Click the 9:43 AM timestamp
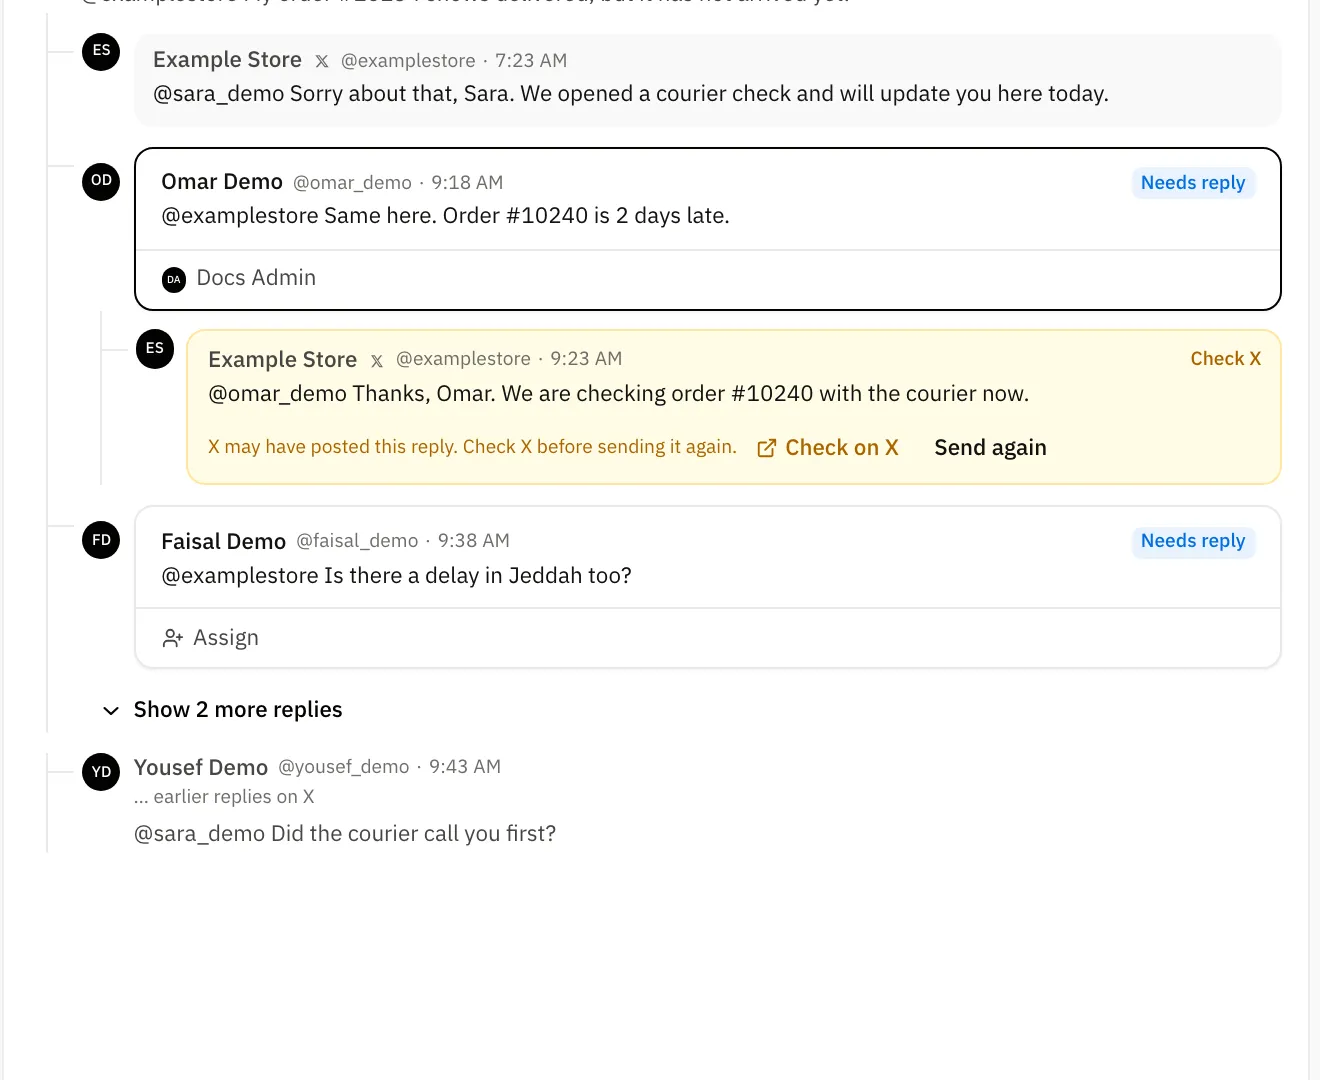 point(465,767)
